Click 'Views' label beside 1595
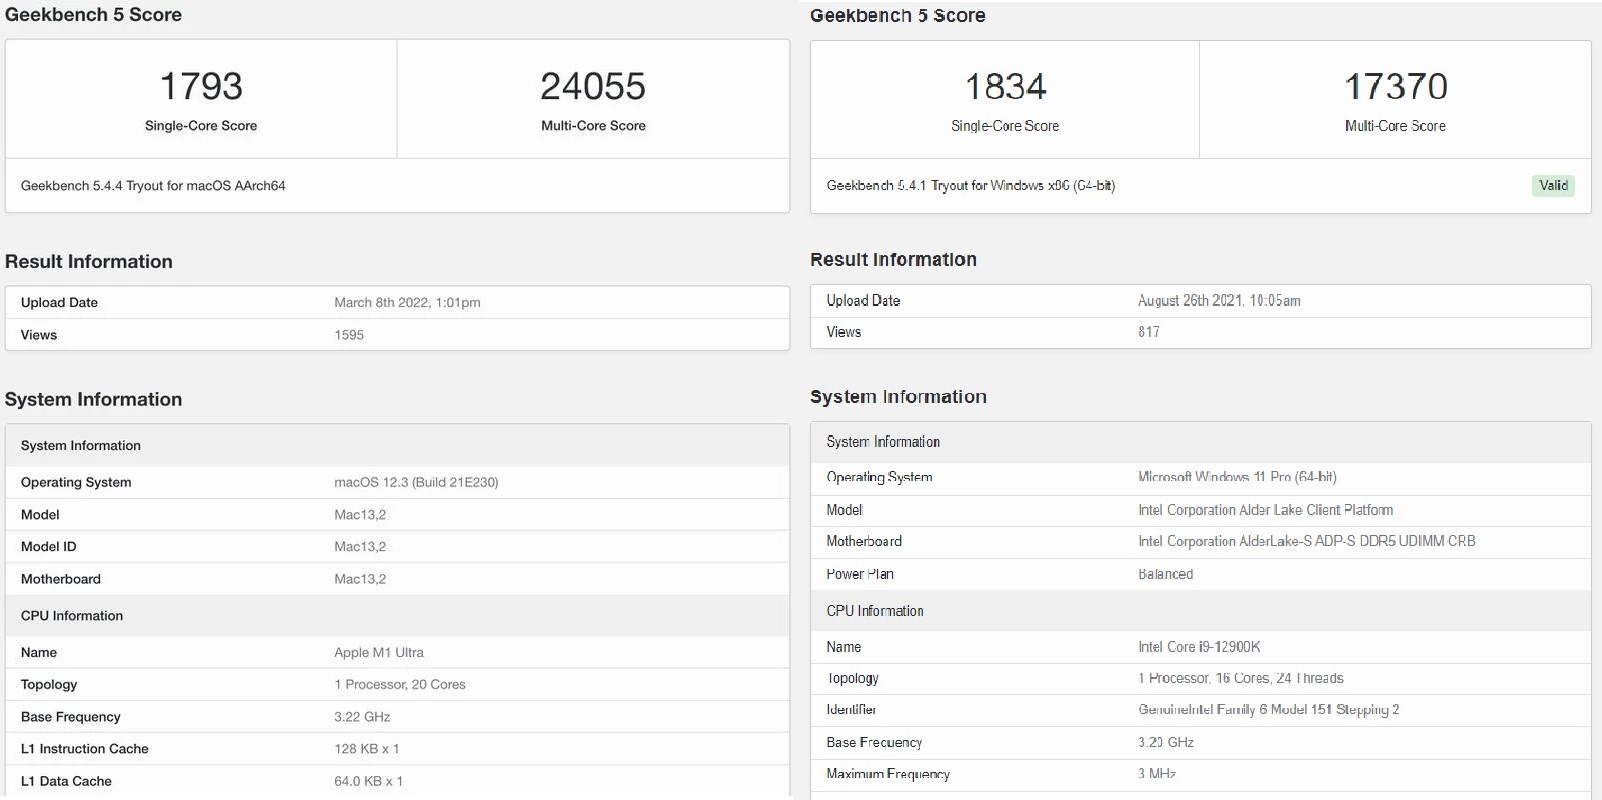 pyautogui.click(x=39, y=335)
